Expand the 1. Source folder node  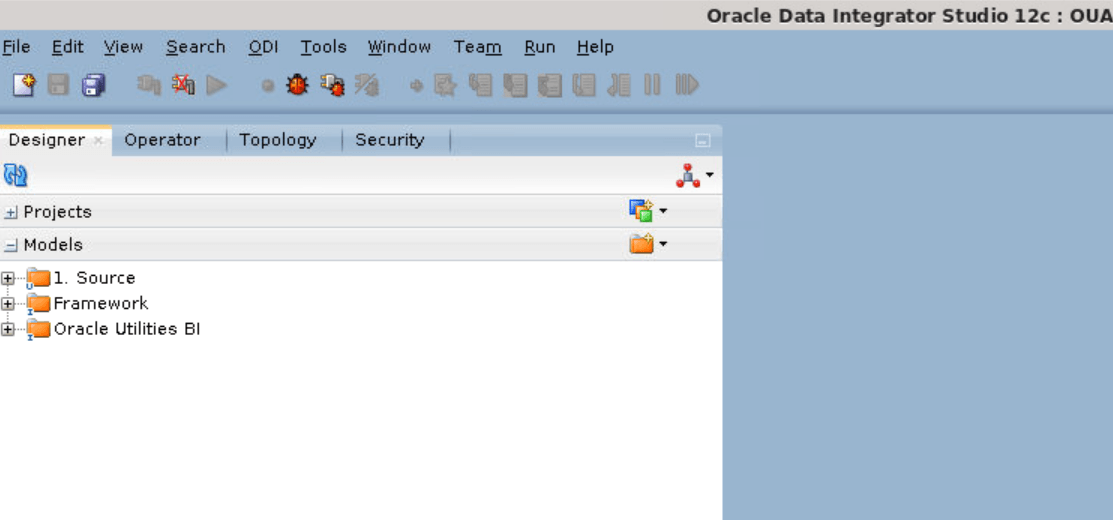pyautogui.click(x=8, y=278)
